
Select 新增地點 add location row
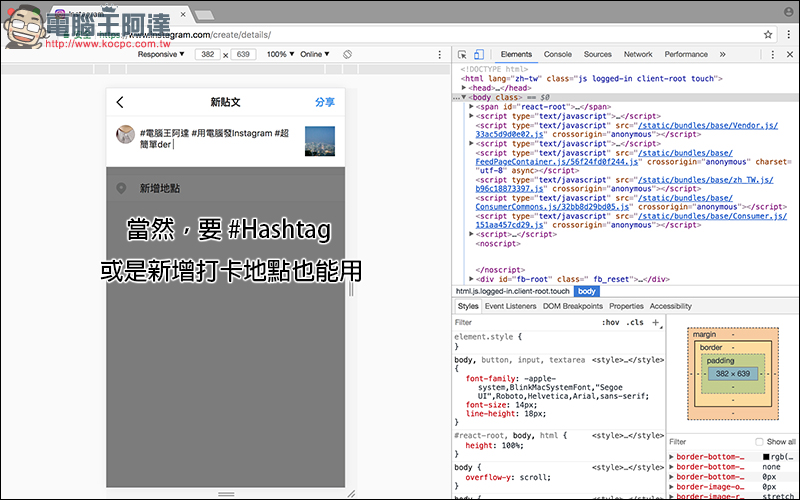[226, 188]
